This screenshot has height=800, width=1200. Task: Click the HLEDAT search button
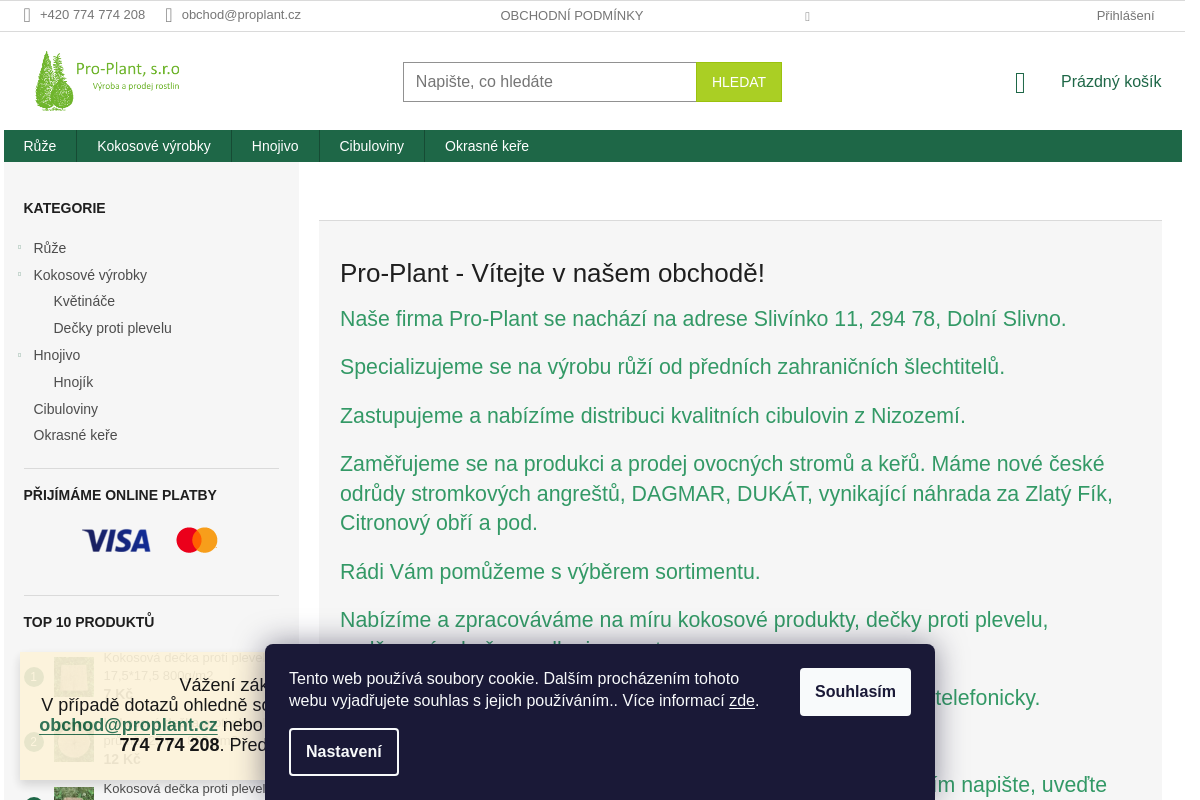pos(739,82)
